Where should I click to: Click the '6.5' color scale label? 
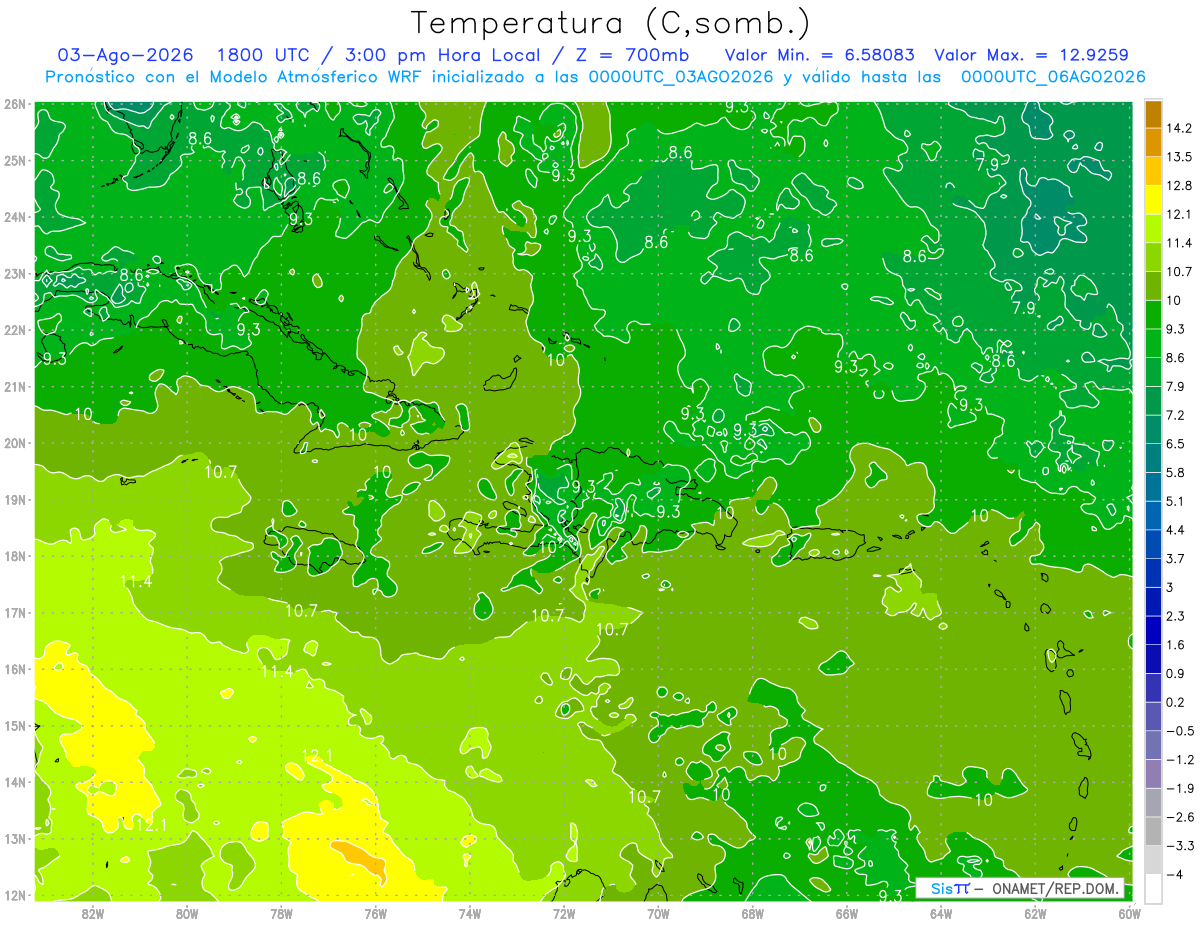[1175, 443]
